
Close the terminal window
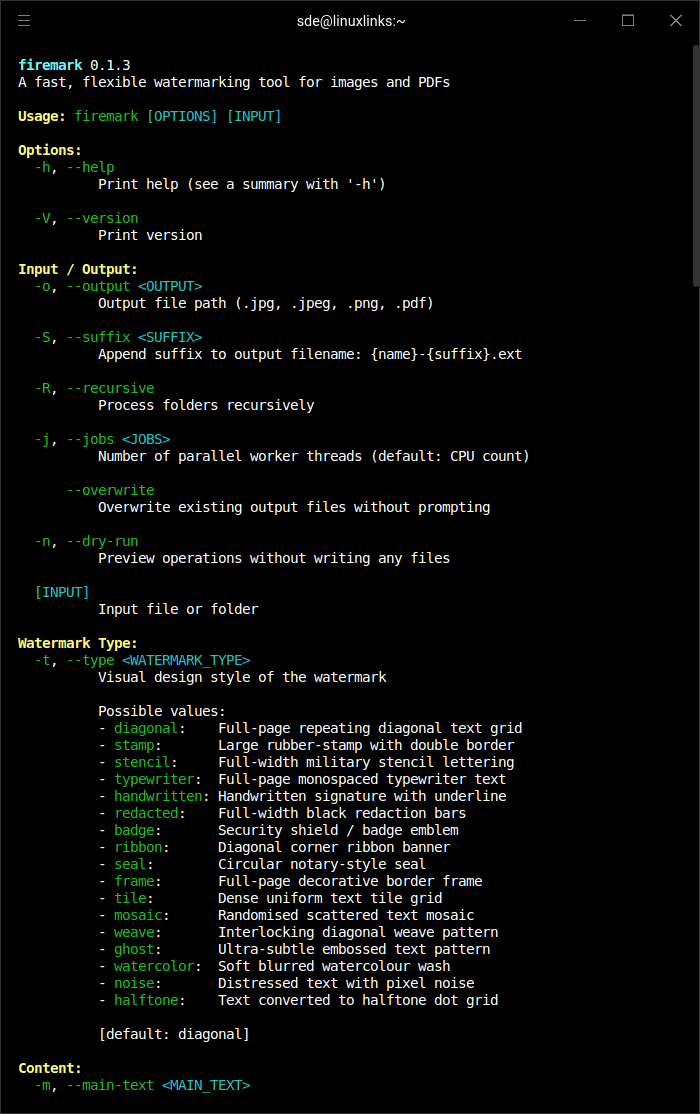point(675,20)
